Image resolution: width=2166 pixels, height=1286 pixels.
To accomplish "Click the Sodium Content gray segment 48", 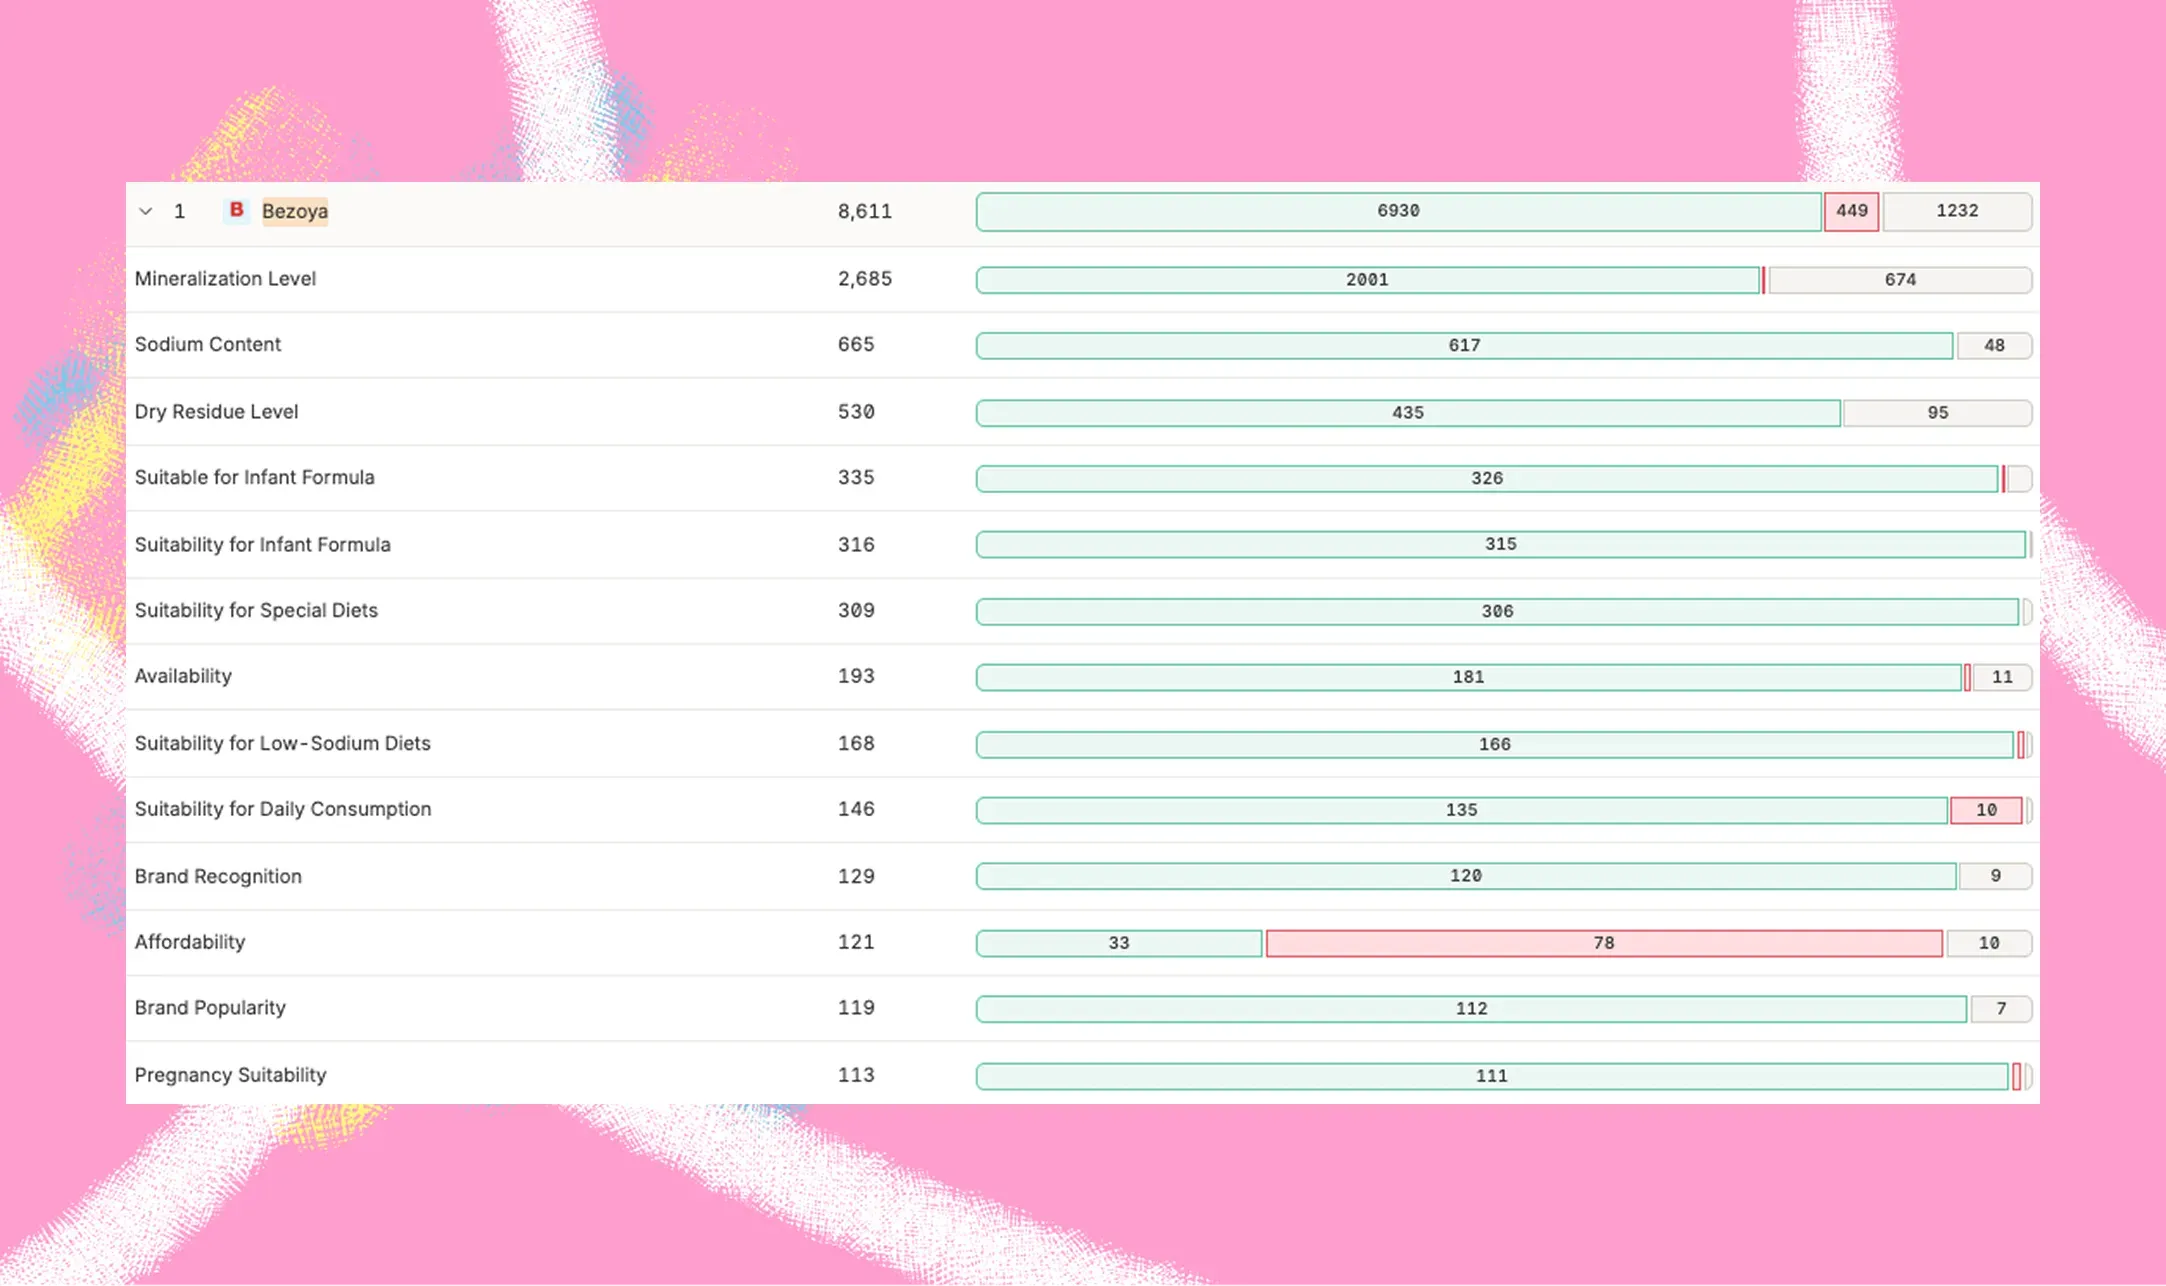I will click(x=1994, y=346).
